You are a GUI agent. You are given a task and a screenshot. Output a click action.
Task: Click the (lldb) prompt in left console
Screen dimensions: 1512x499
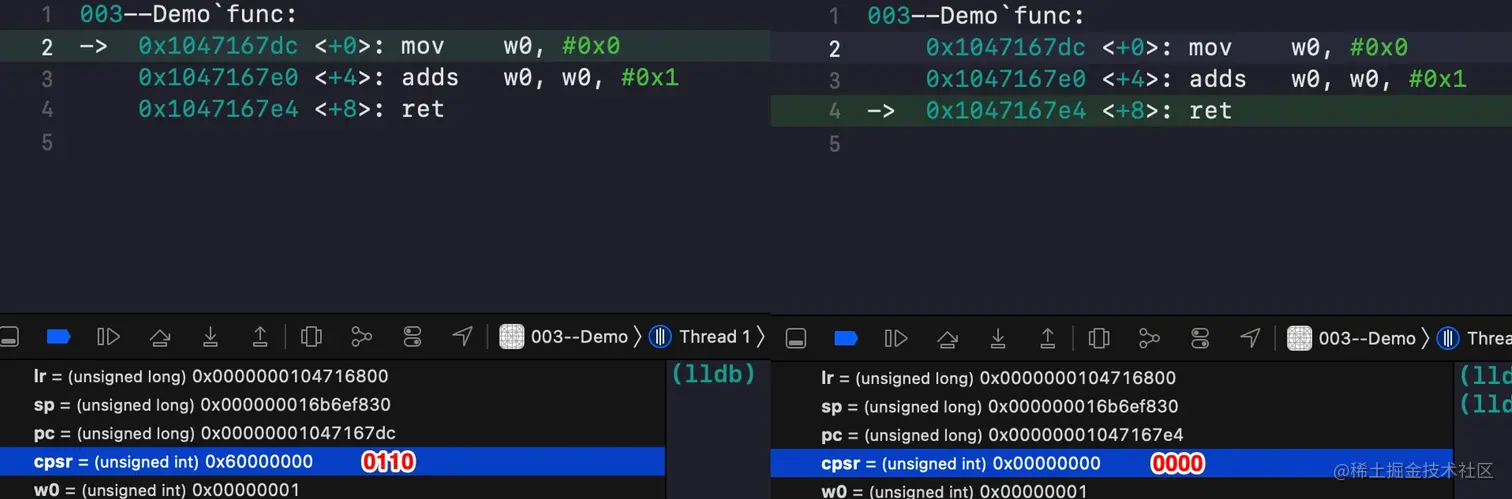(x=713, y=374)
